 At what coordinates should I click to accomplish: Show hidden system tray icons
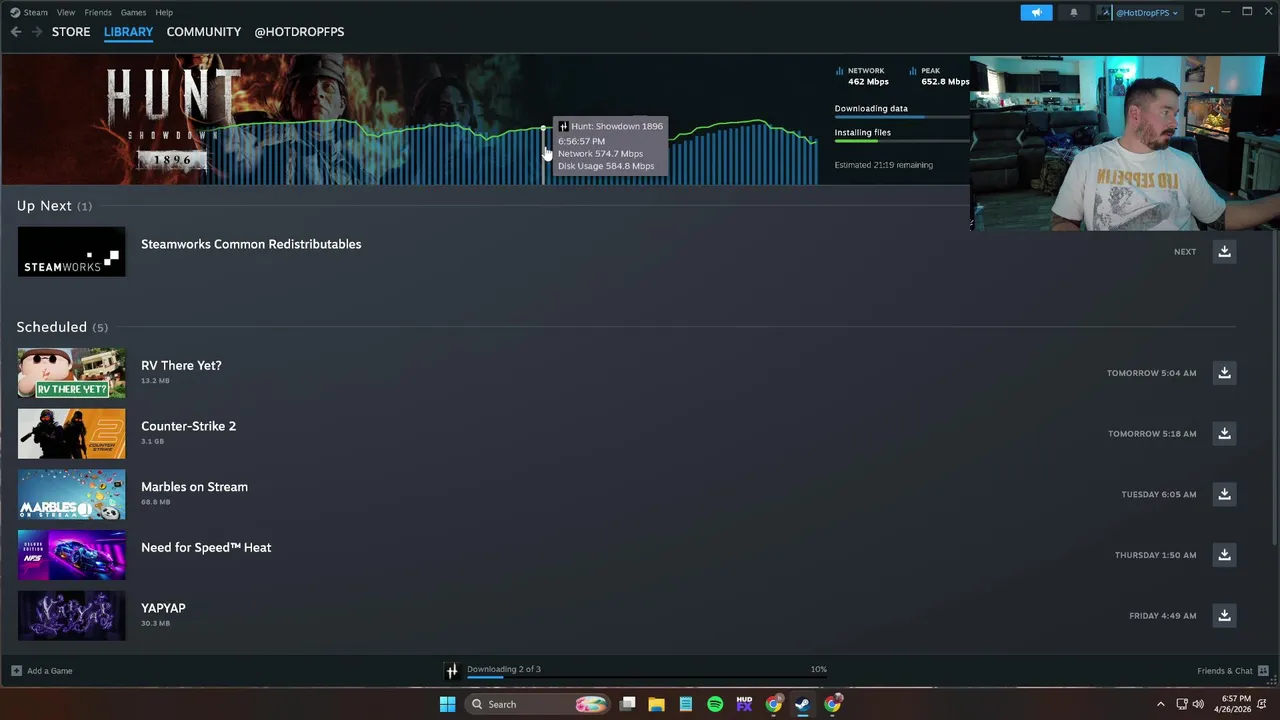click(x=1160, y=704)
